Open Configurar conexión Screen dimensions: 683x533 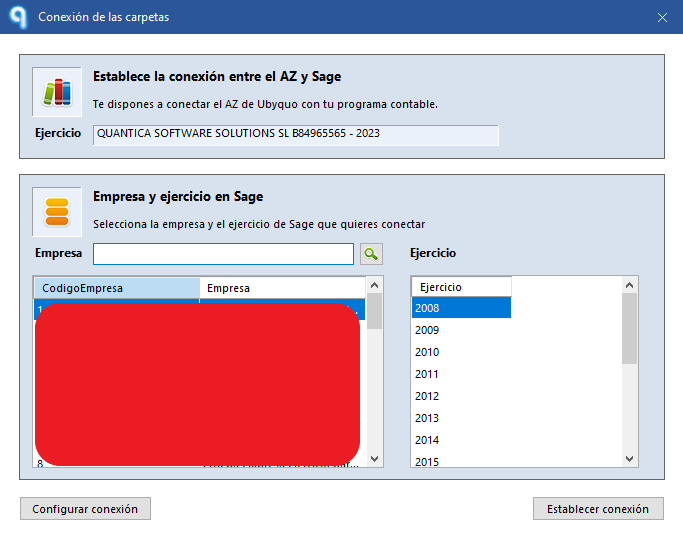coord(85,509)
